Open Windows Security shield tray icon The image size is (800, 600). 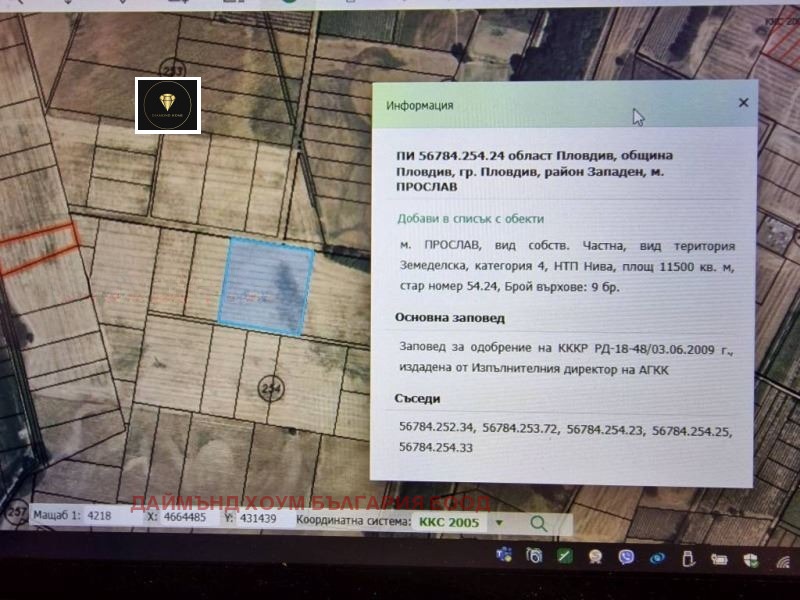coord(750,559)
